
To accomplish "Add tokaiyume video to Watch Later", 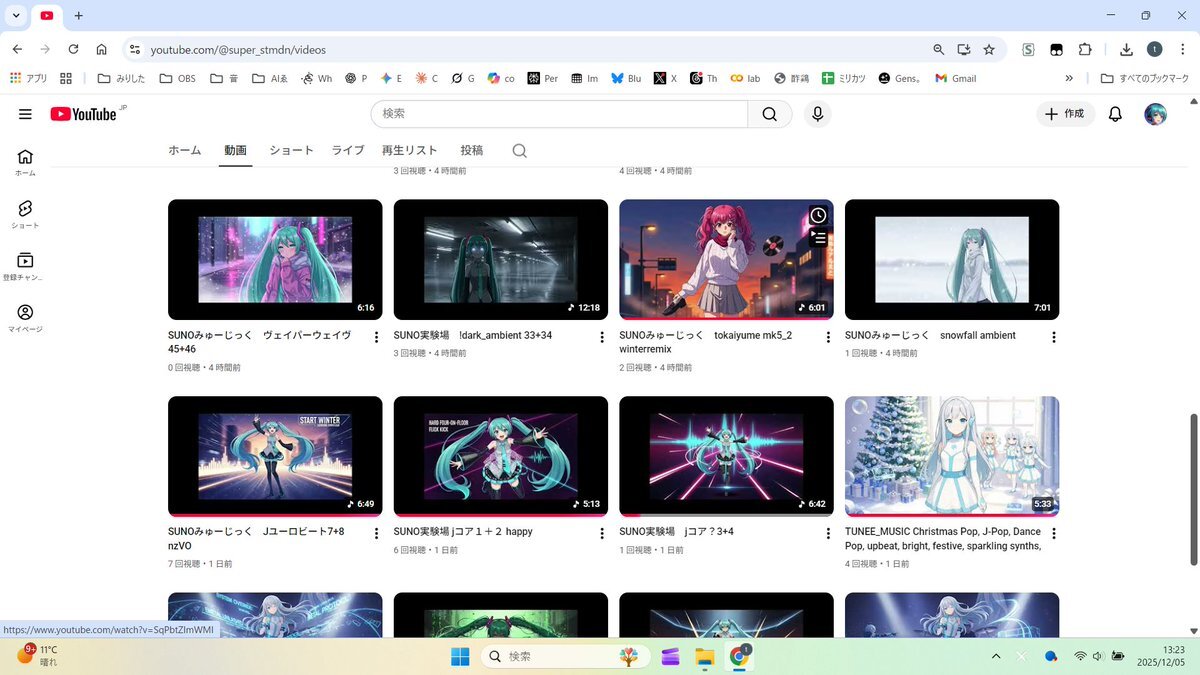I will click(x=818, y=215).
